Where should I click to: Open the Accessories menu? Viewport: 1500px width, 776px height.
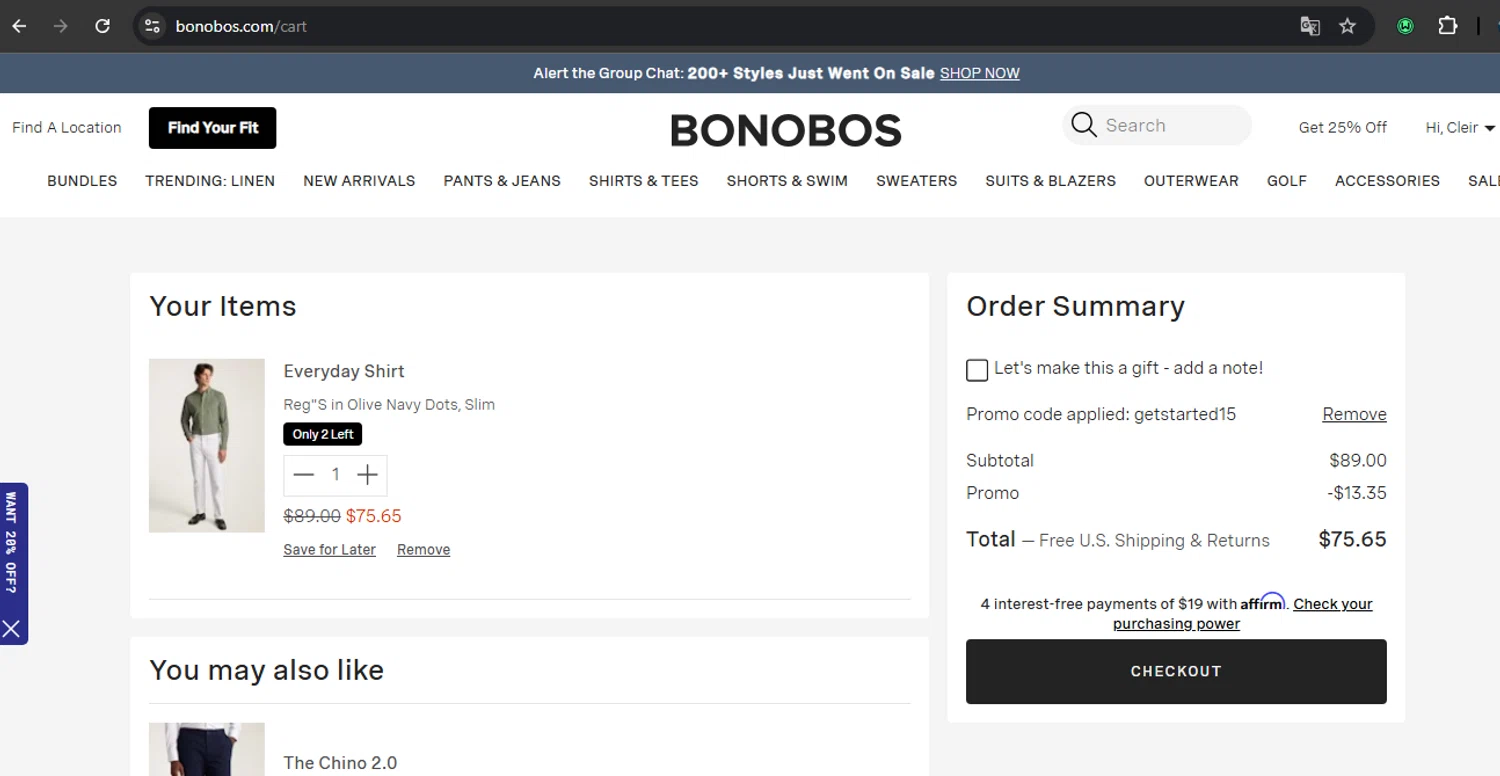coord(1387,181)
